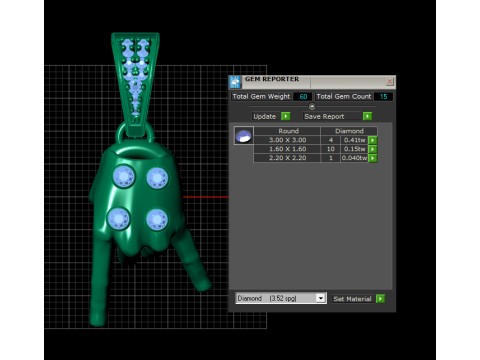This screenshot has width=480, height=360.
Task: Click the green arrow on the 0.040tw row
Action: pyautogui.click(x=373, y=158)
